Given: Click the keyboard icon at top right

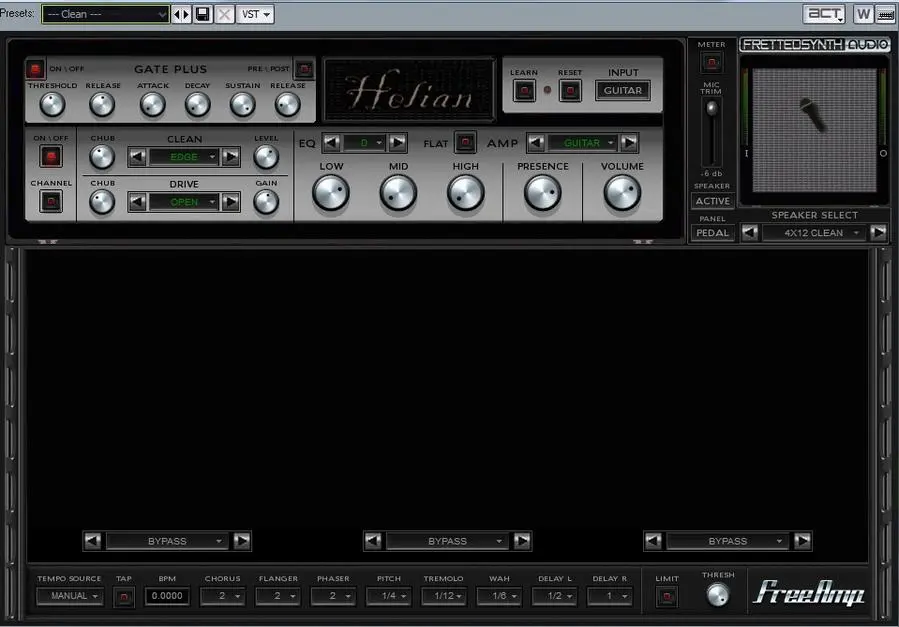Looking at the screenshot, I should pos(886,14).
